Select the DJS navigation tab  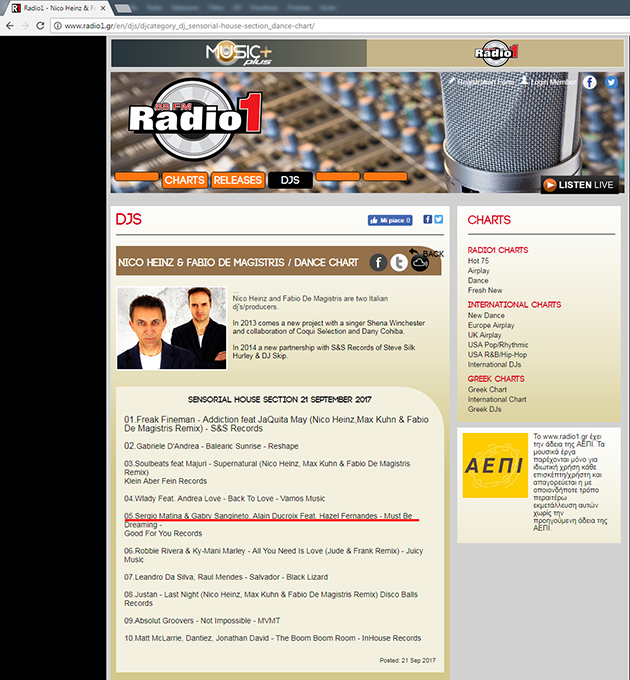click(x=290, y=180)
